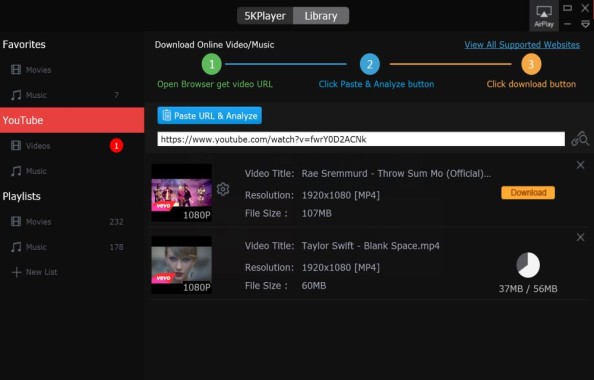Viewport: 594px width, 380px height.
Task: Open the dropdown arrow under window close button
Action: (x=585, y=24)
